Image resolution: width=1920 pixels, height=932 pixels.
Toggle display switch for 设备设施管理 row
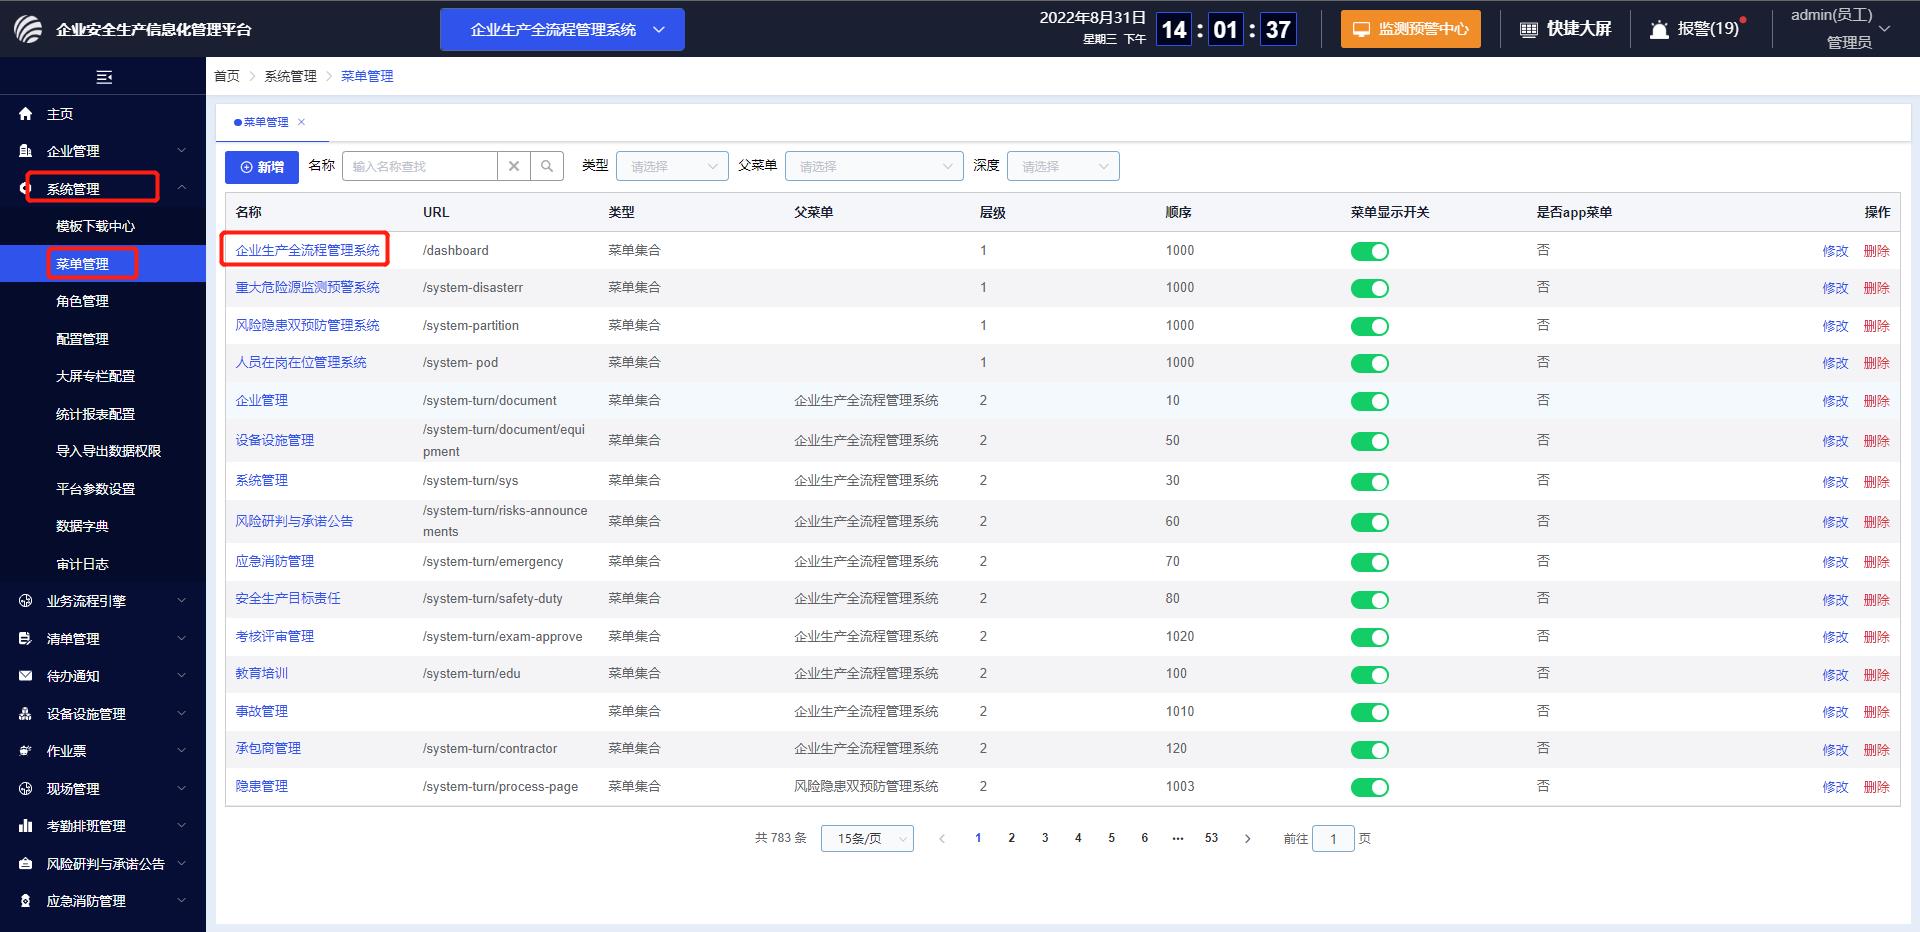click(x=1370, y=441)
